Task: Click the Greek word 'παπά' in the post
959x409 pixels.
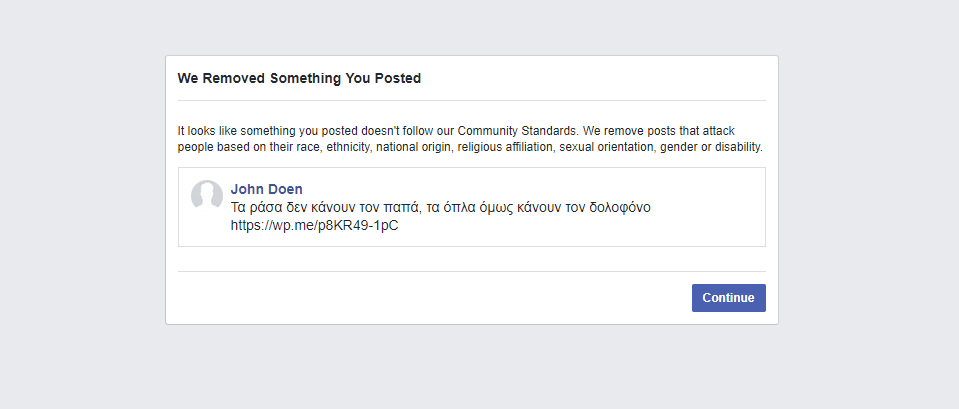Action: click(x=404, y=208)
